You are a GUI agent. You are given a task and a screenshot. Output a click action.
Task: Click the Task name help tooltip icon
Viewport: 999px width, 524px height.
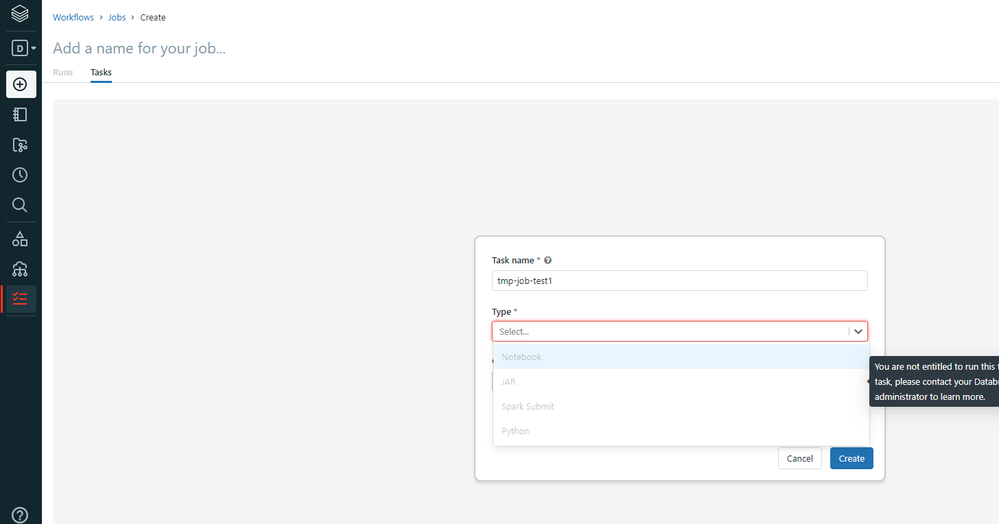click(x=548, y=260)
